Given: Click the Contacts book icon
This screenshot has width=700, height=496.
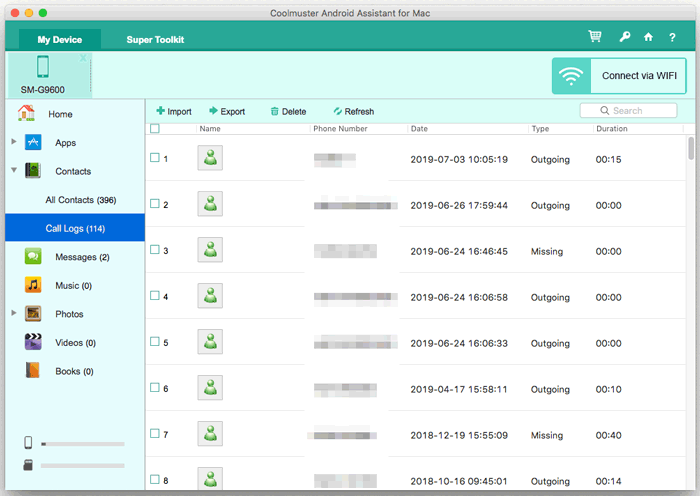Looking at the screenshot, I should click(x=33, y=171).
